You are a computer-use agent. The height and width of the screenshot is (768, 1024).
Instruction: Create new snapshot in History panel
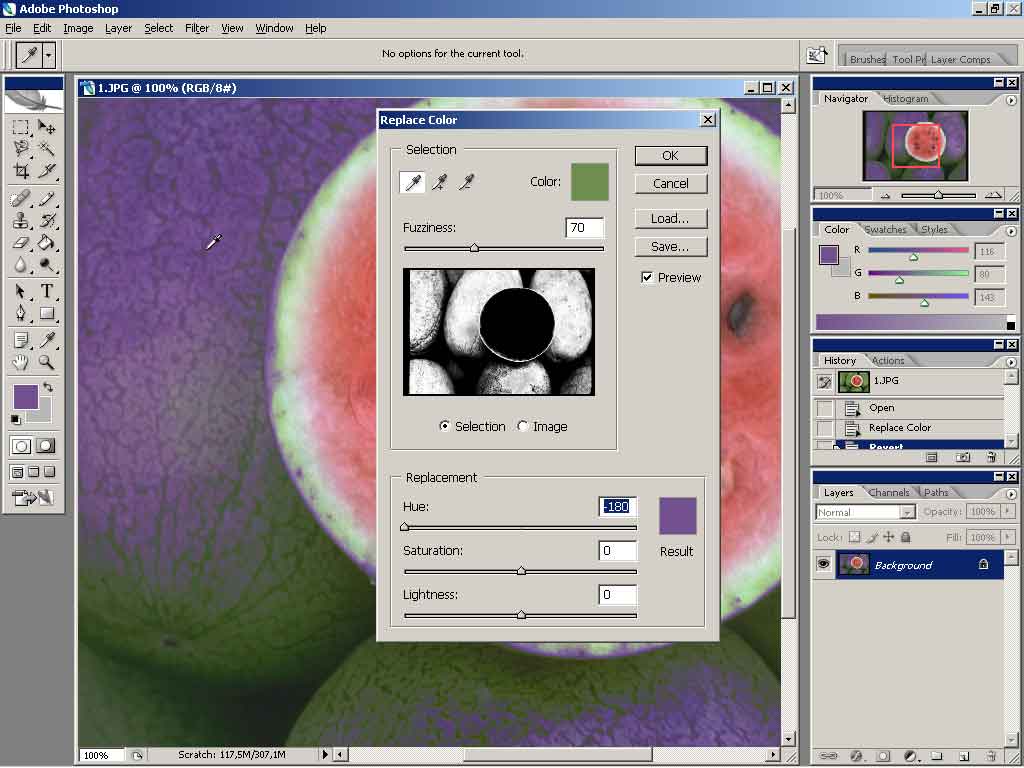[963, 457]
